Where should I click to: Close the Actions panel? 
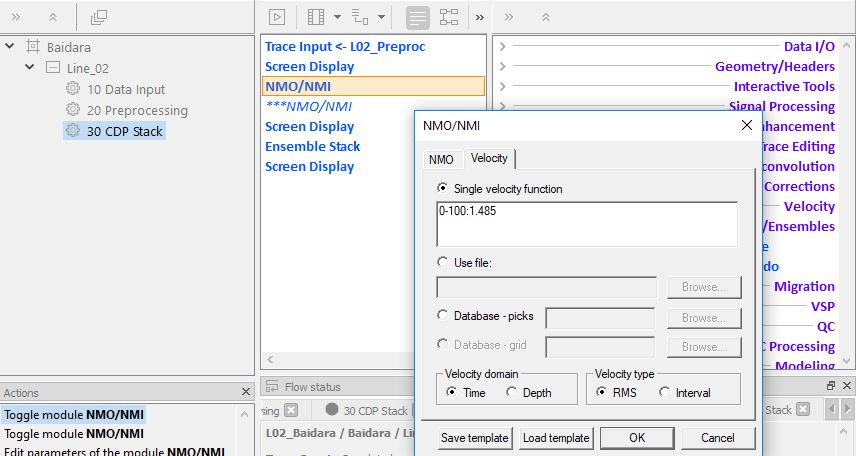[x=246, y=392]
